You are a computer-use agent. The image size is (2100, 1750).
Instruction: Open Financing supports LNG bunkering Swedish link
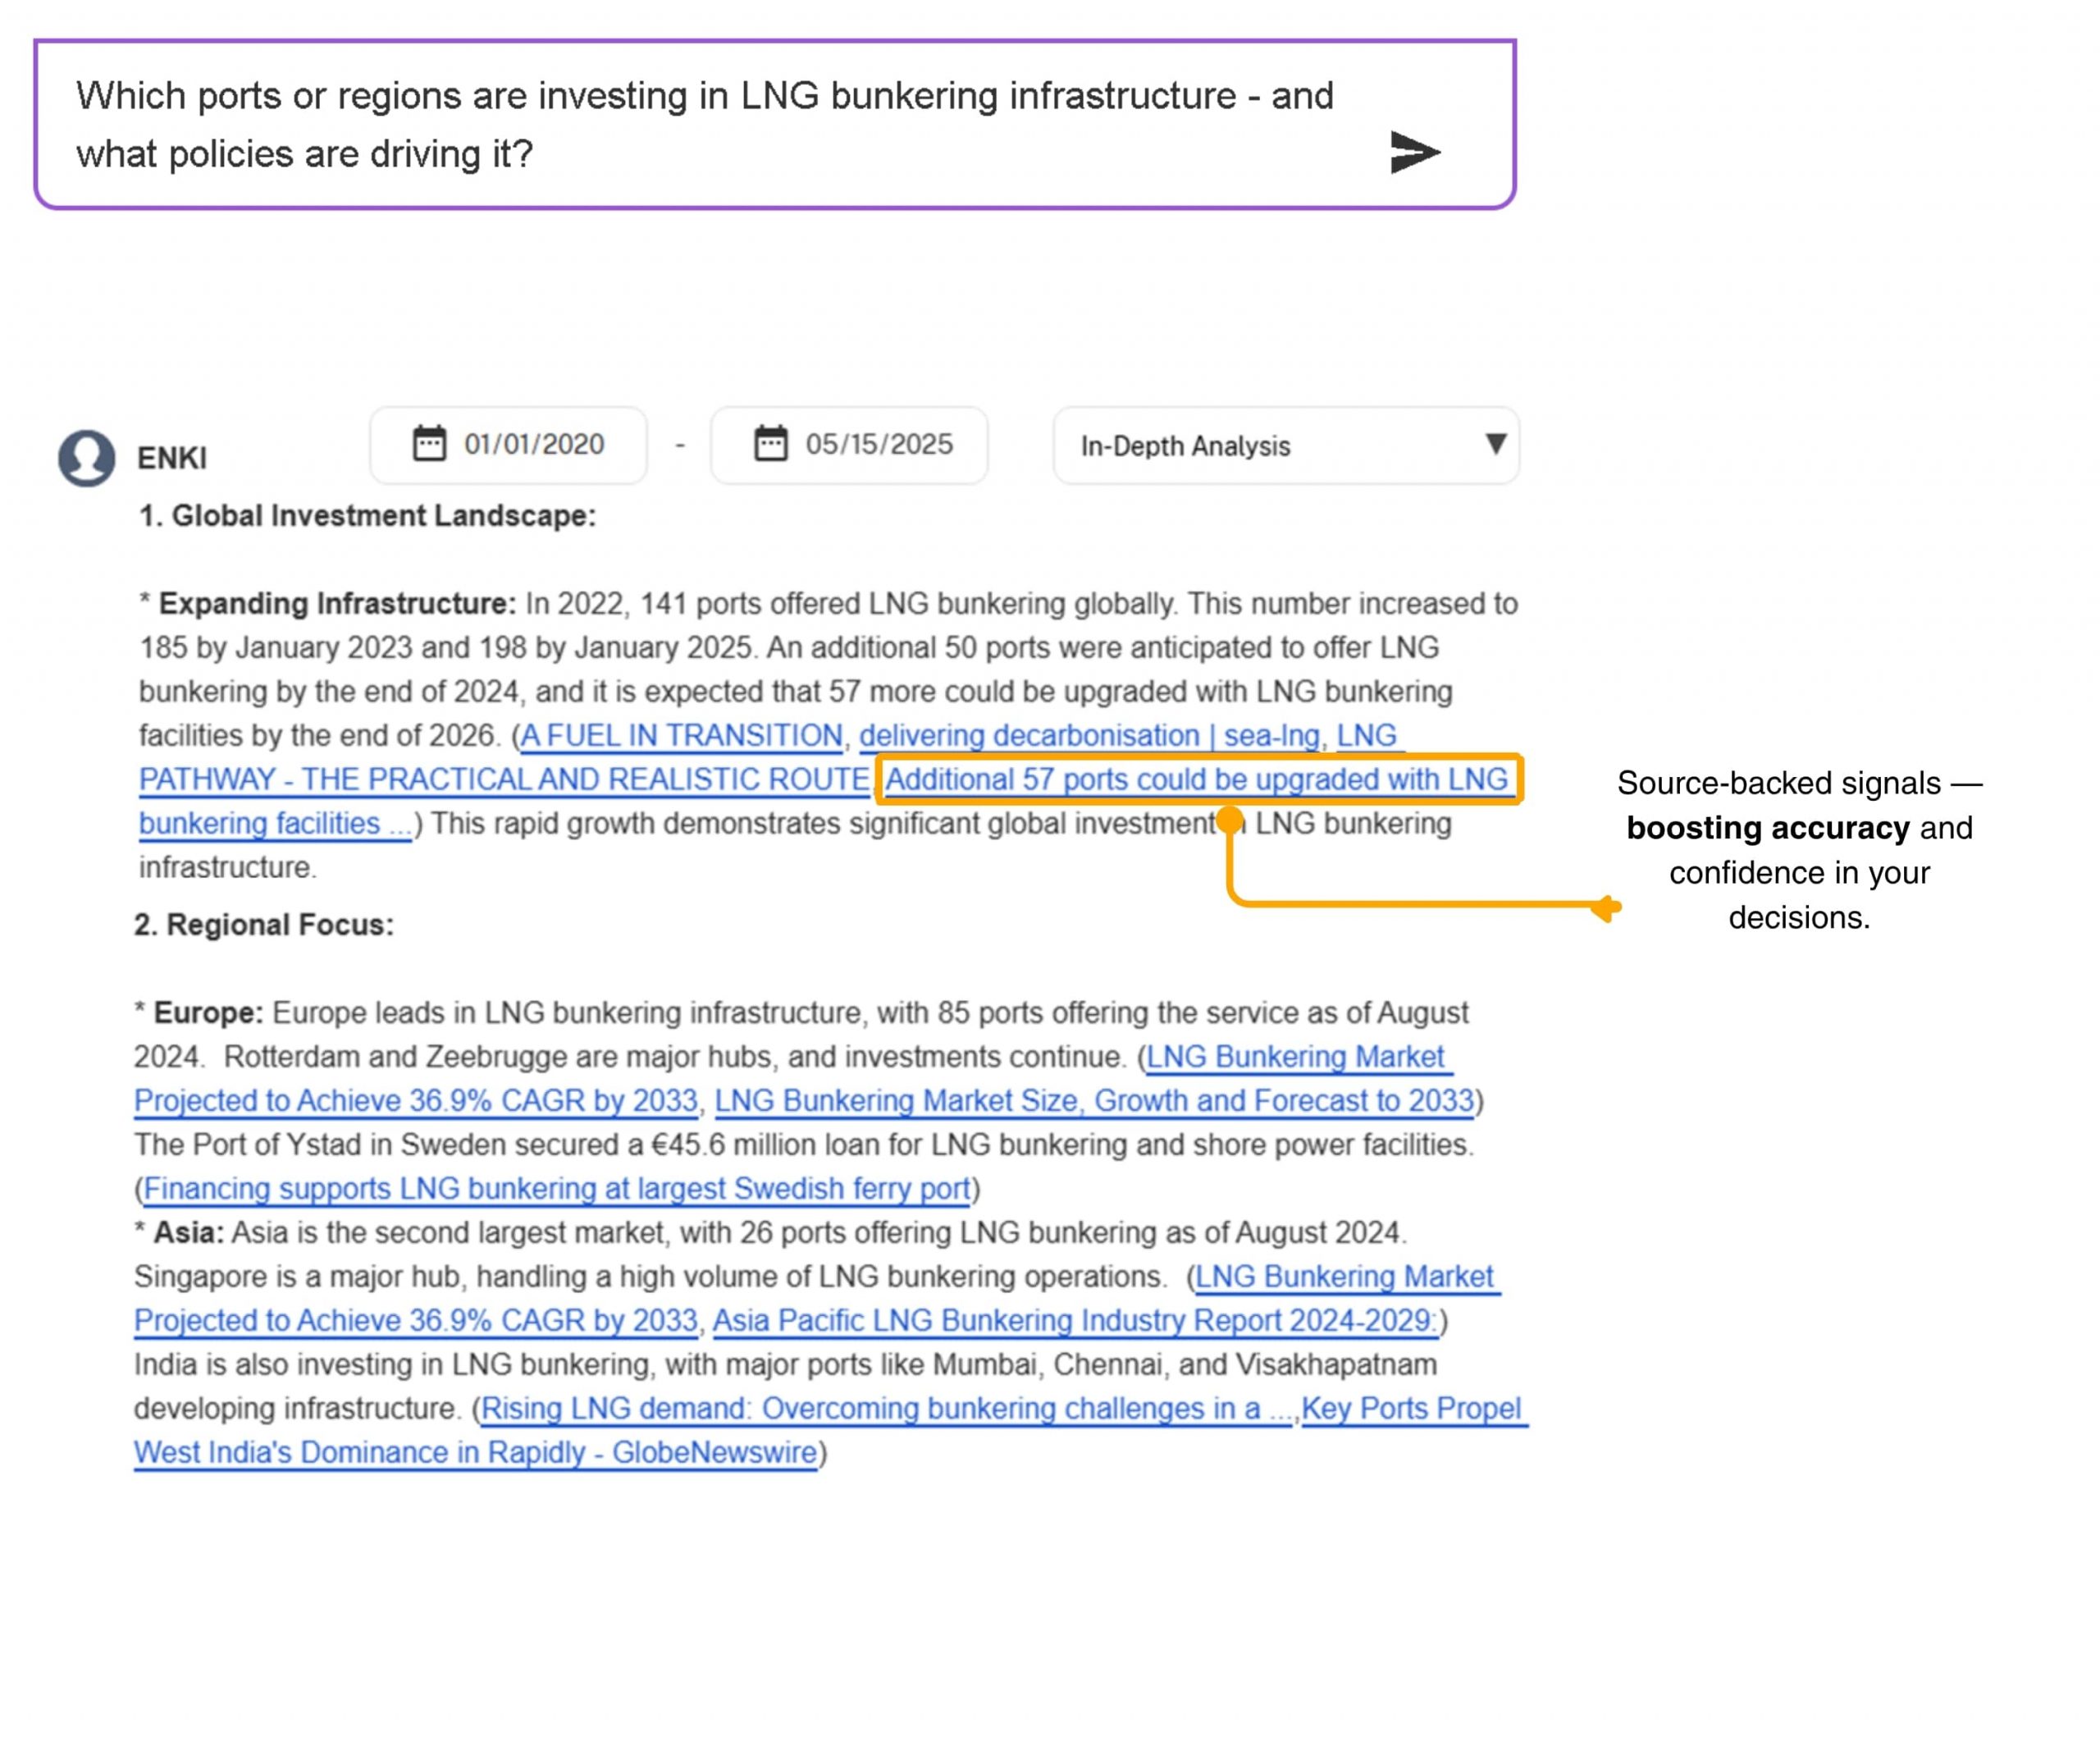click(557, 1189)
